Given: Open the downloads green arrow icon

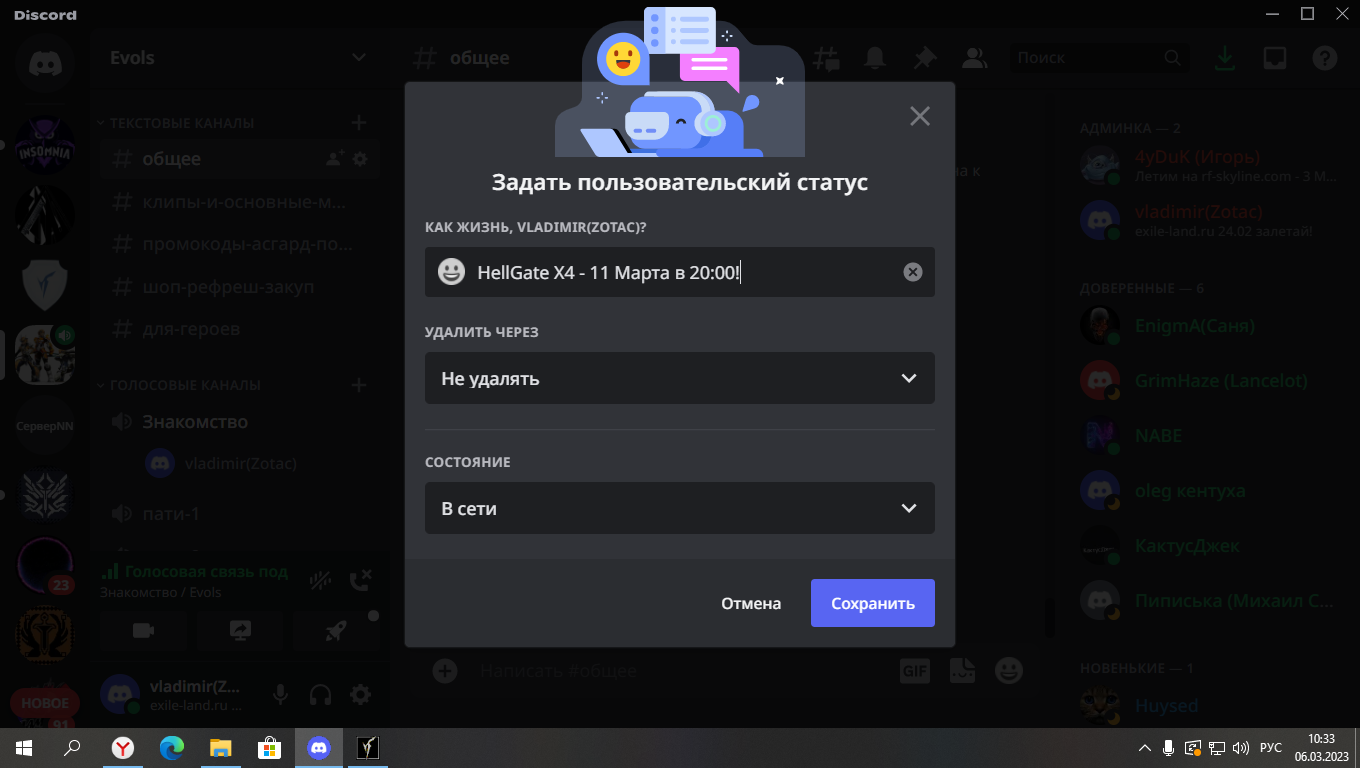Looking at the screenshot, I should 1224,58.
